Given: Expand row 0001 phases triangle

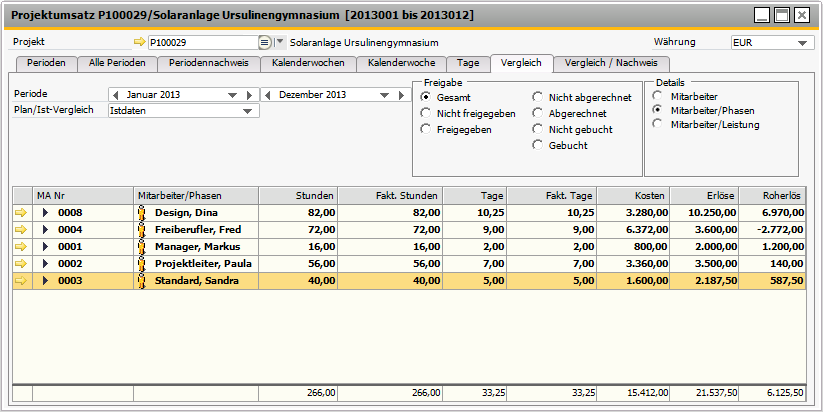Looking at the screenshot, I should [x=45, y=247].
